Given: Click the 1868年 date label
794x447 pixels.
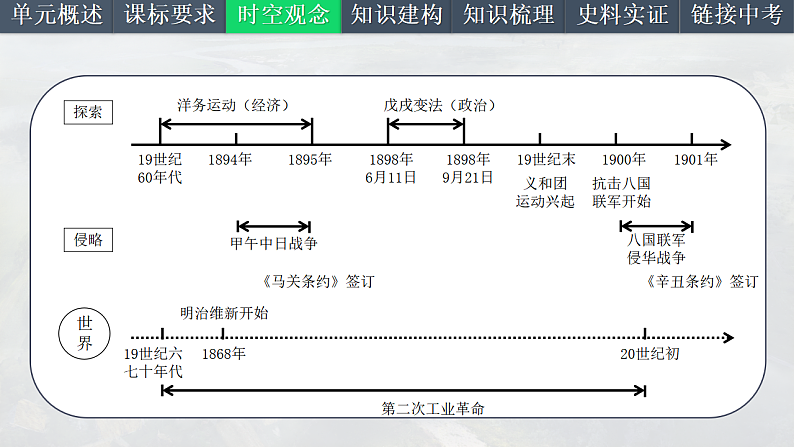Looking at the screenshot, I should (x=224, y=354).
